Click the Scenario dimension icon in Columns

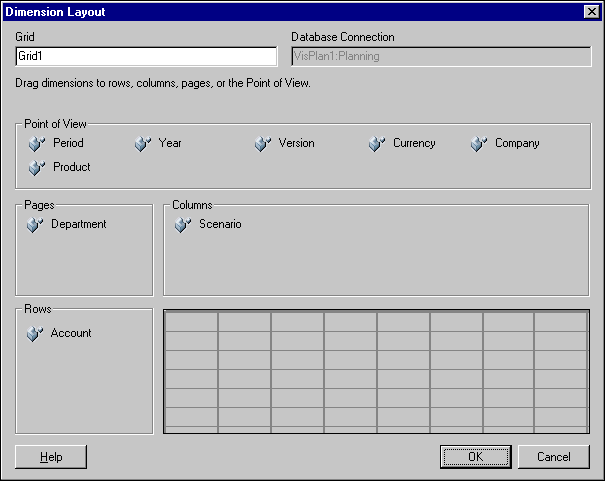point(183,225)
